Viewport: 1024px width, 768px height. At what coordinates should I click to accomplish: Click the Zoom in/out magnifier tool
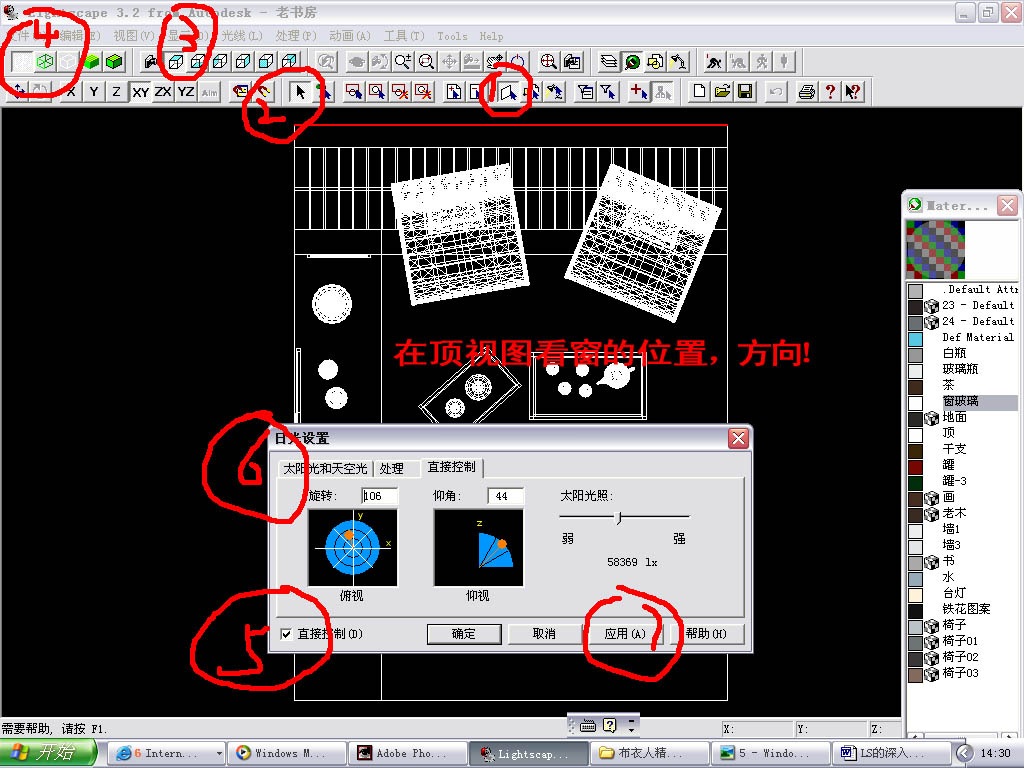click(403, 61)
